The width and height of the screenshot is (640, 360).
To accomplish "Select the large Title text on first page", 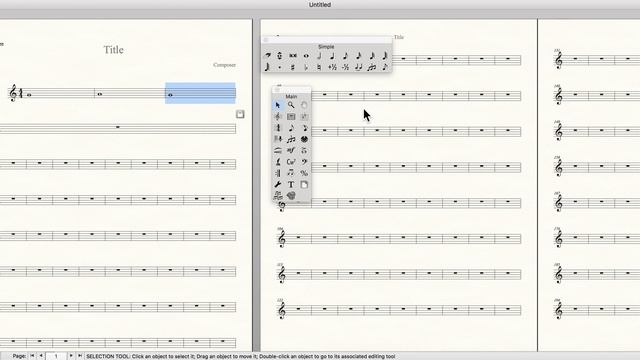I will [113, 50].
